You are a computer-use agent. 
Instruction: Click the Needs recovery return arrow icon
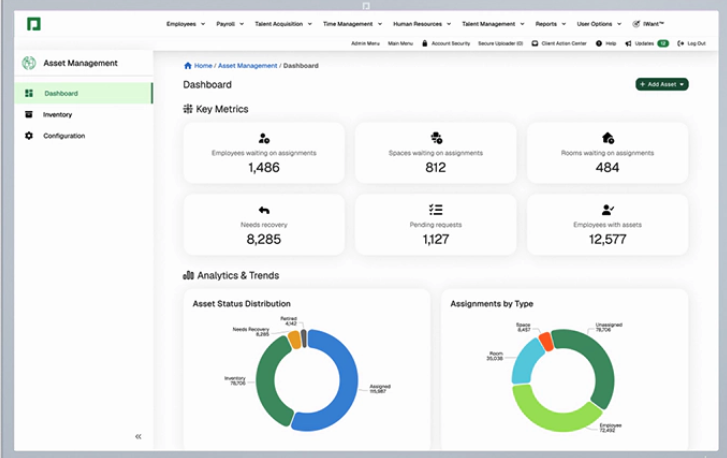coord(264,210)
